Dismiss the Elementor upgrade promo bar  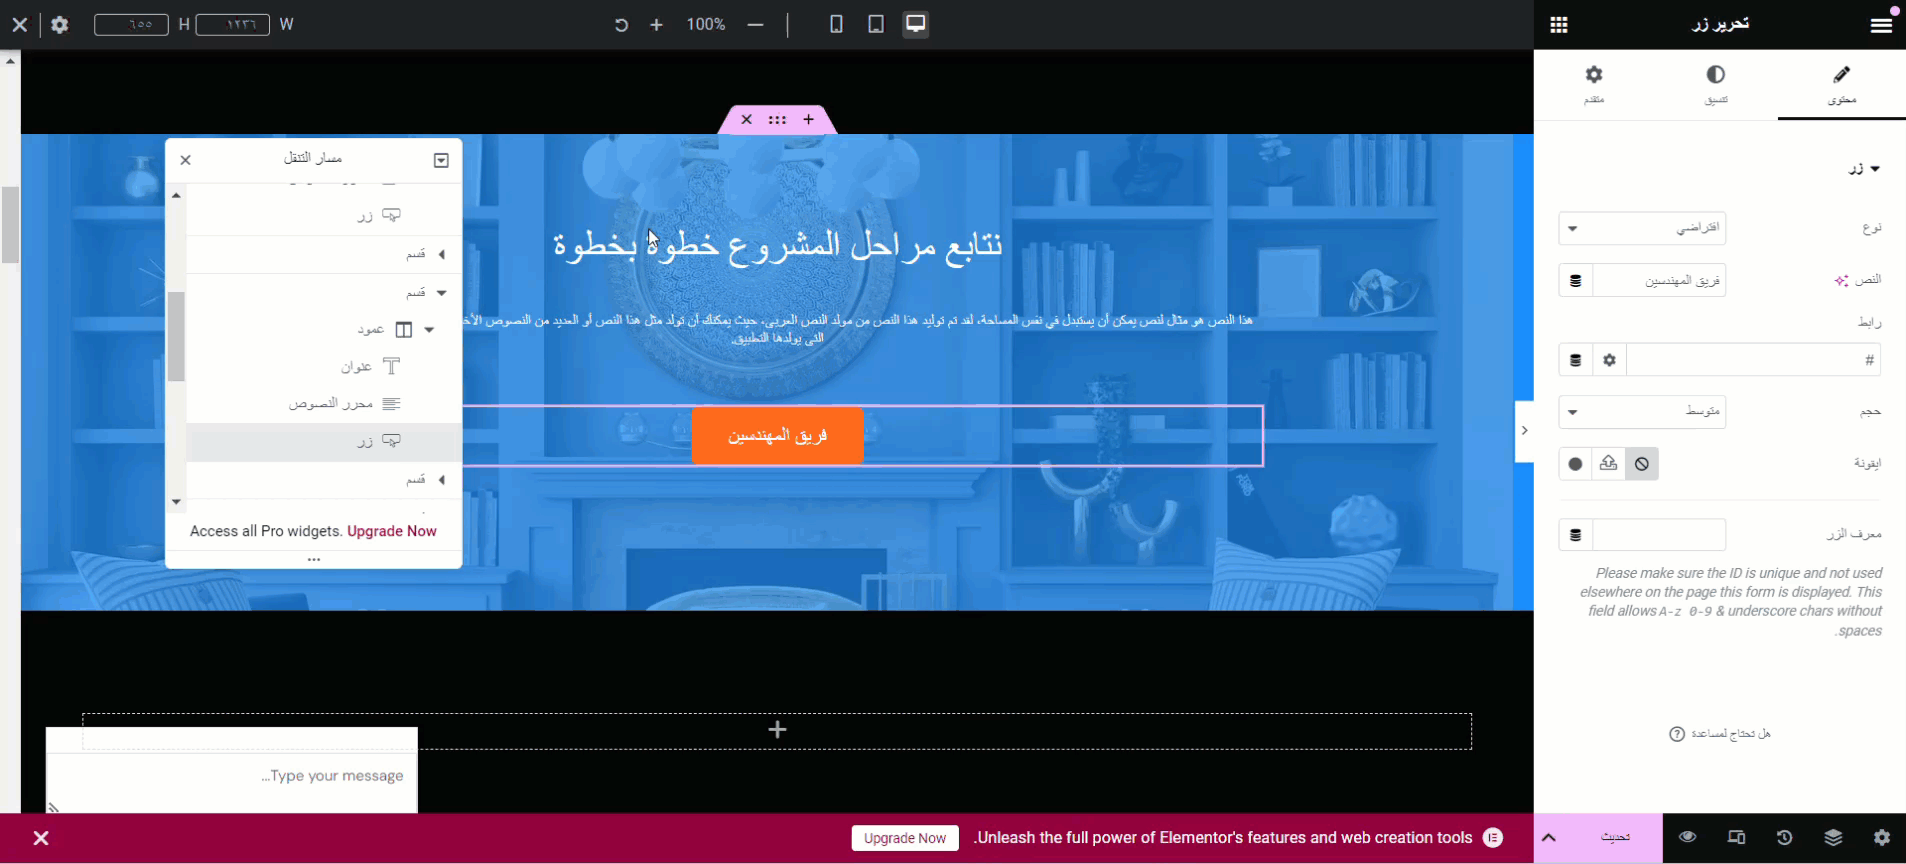[x=41, y=838]
